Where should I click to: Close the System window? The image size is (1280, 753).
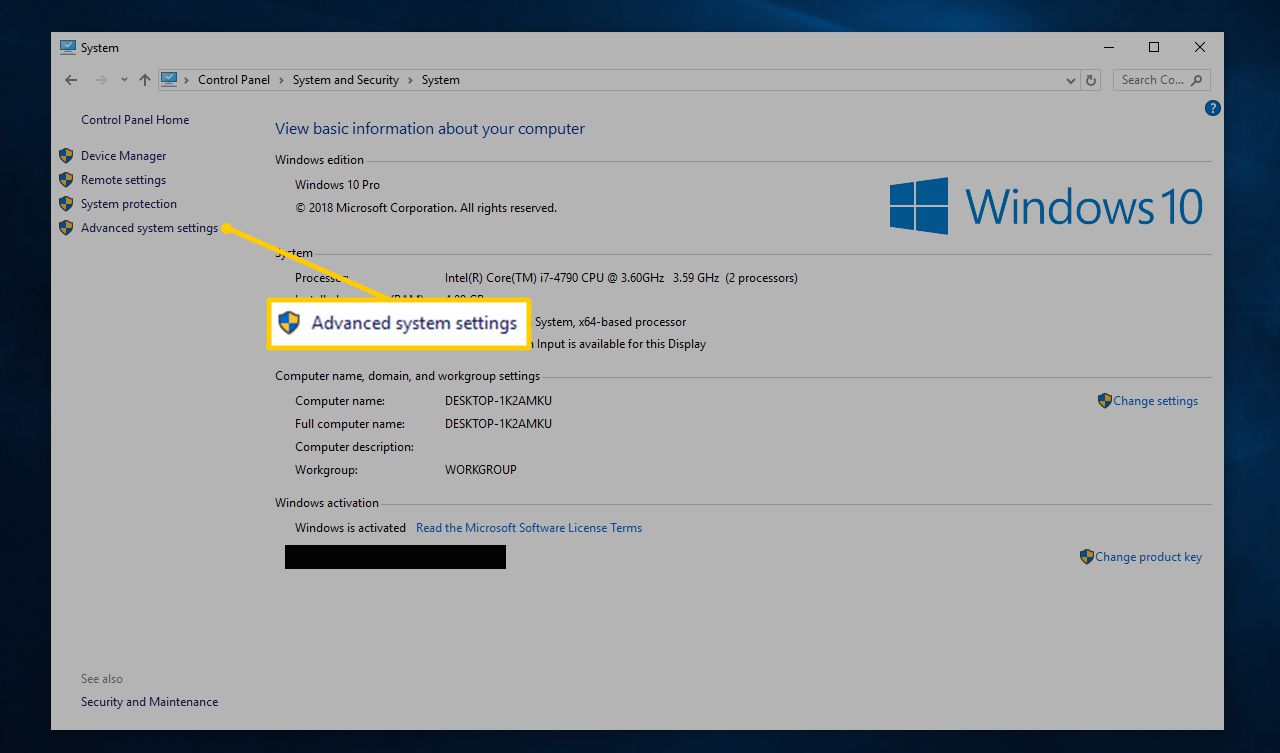pyautogui.click(x=1200, y=47)
